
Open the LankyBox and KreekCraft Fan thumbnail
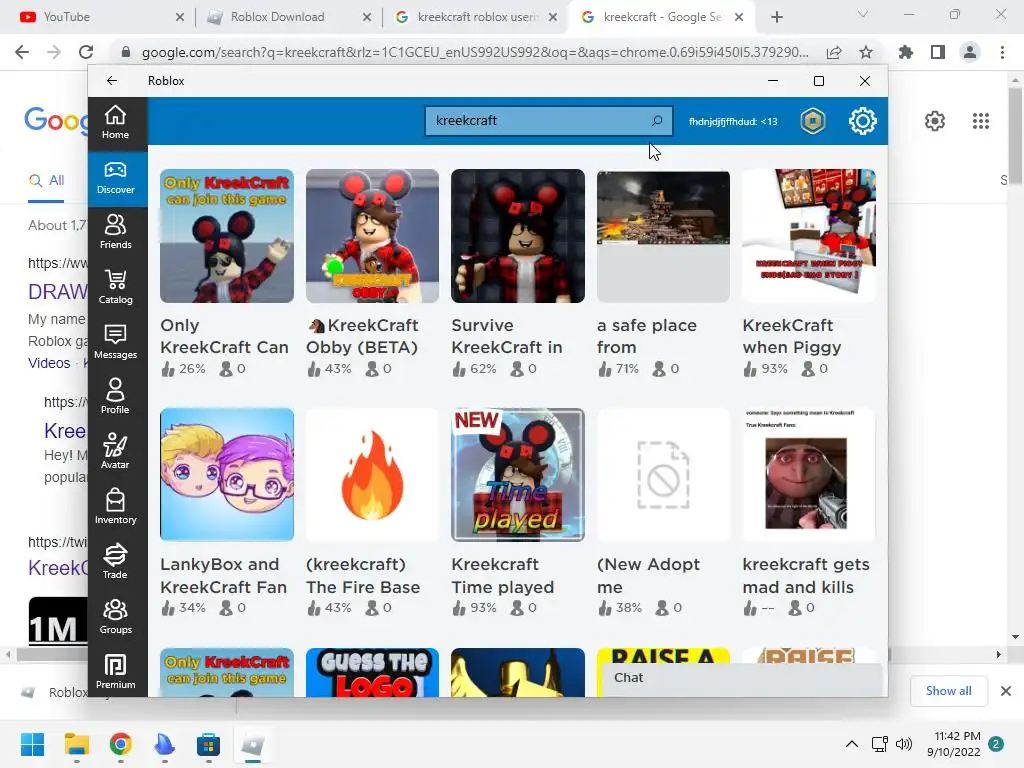click(x=227, y=475)
